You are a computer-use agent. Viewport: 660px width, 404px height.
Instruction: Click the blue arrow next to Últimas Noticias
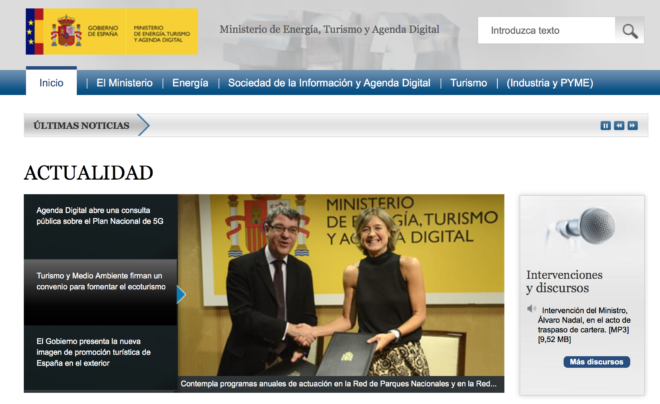pyautogui.click(x=142, y=125)
